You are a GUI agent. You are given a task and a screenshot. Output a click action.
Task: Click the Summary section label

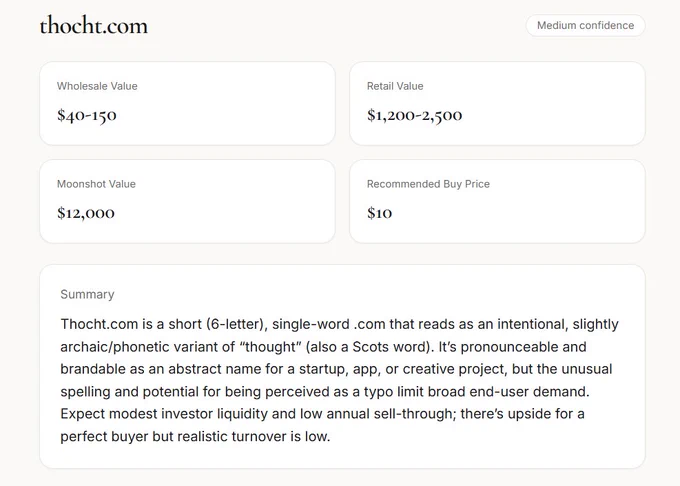tap(87, 294)
